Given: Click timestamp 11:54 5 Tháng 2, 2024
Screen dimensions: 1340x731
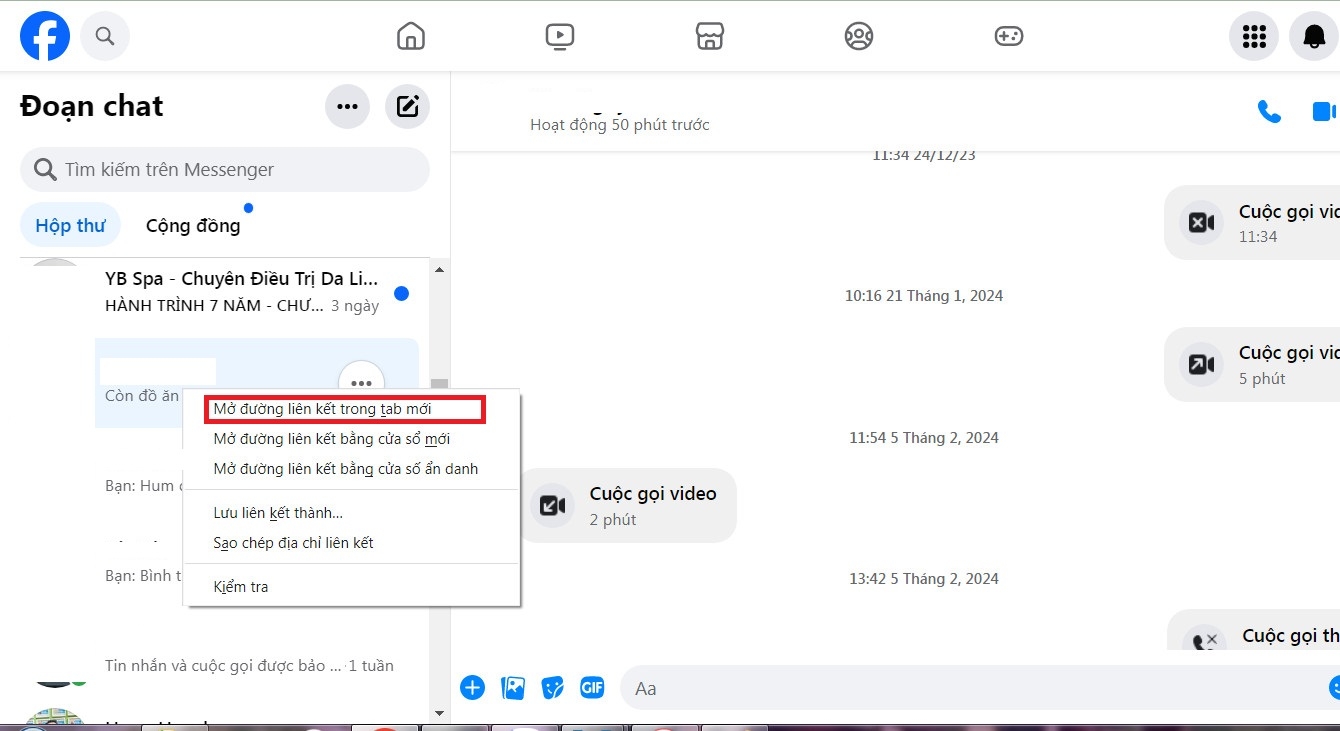Looking at the screenshot, I should point(924,438).
